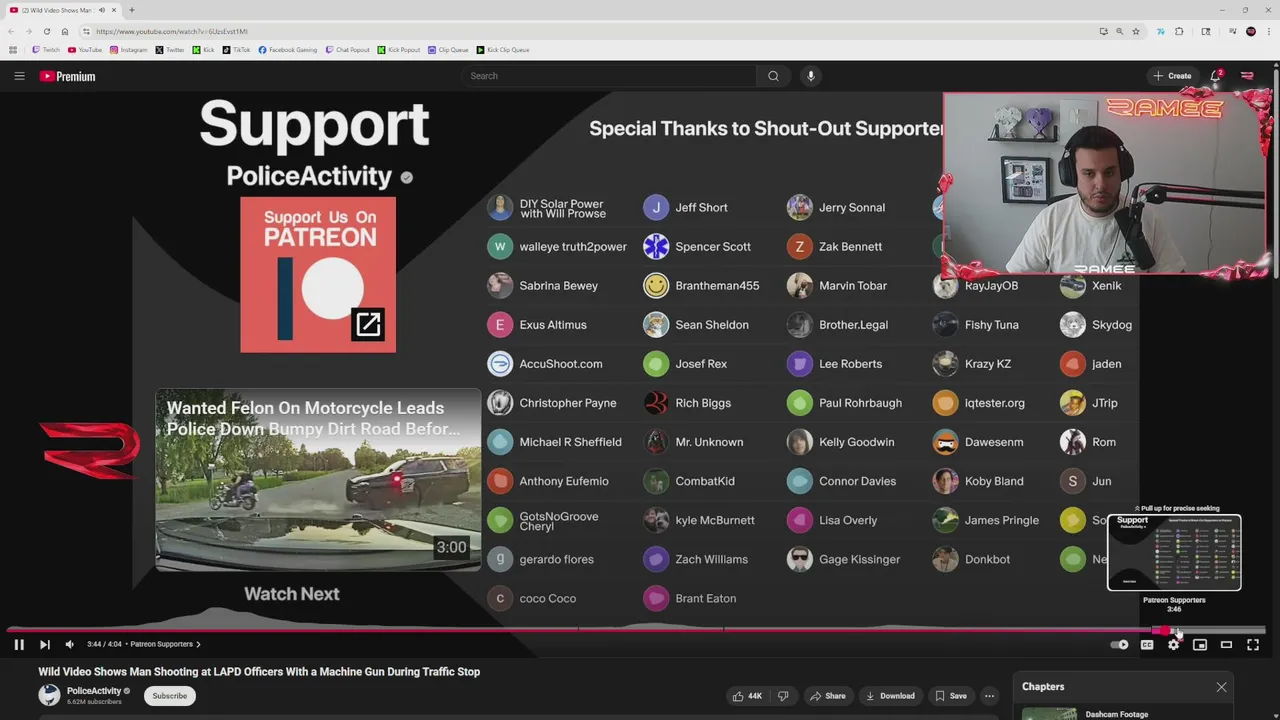The height and width of the screenshot is (720, 1280).
Task: Open the PoliceActivity channel avatar
Action: tap(49, 695)
